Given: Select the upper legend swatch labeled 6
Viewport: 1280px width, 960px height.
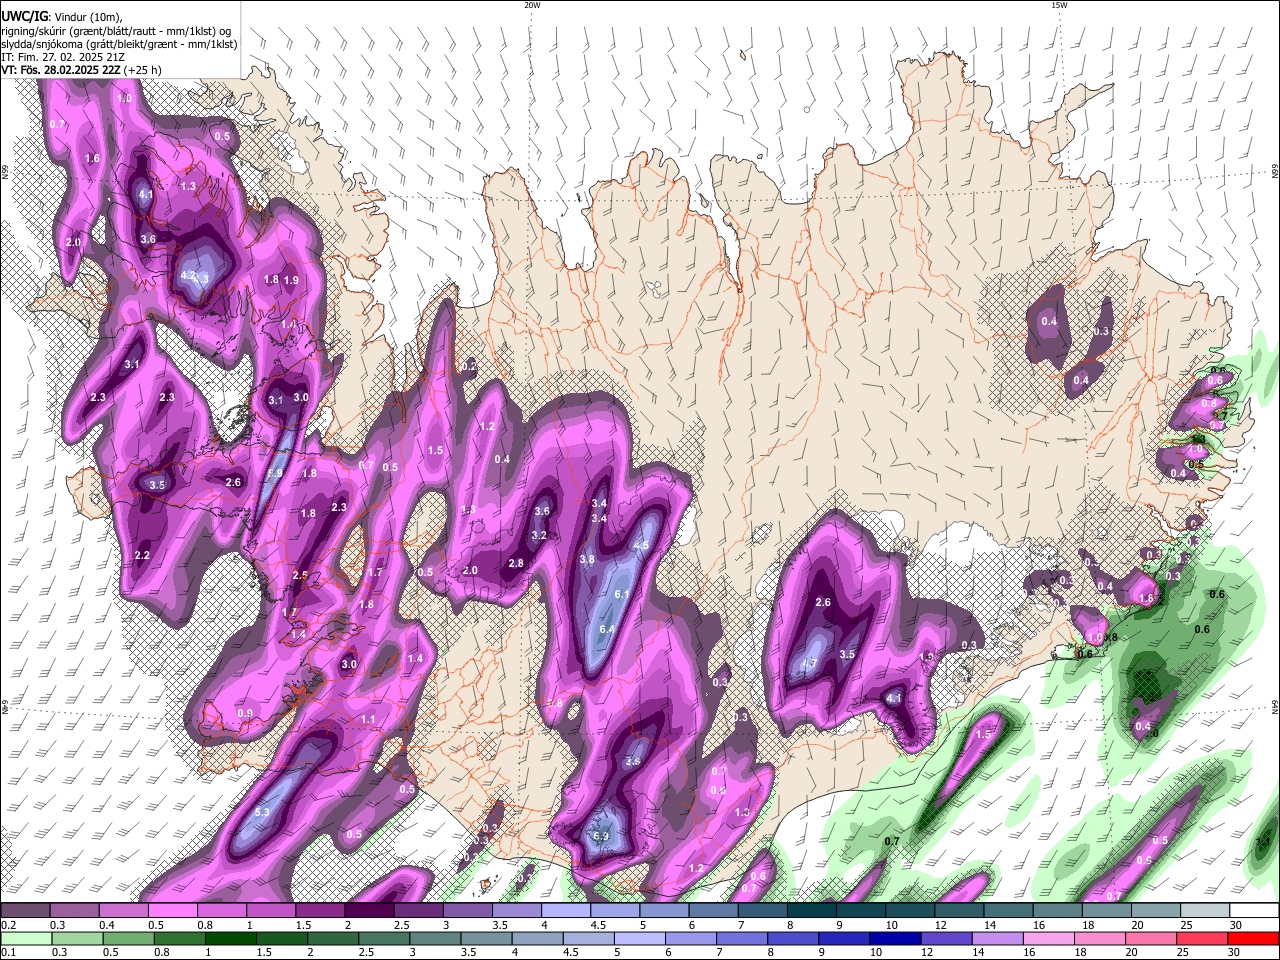Looking at the screenshot, I should [713, 911].
